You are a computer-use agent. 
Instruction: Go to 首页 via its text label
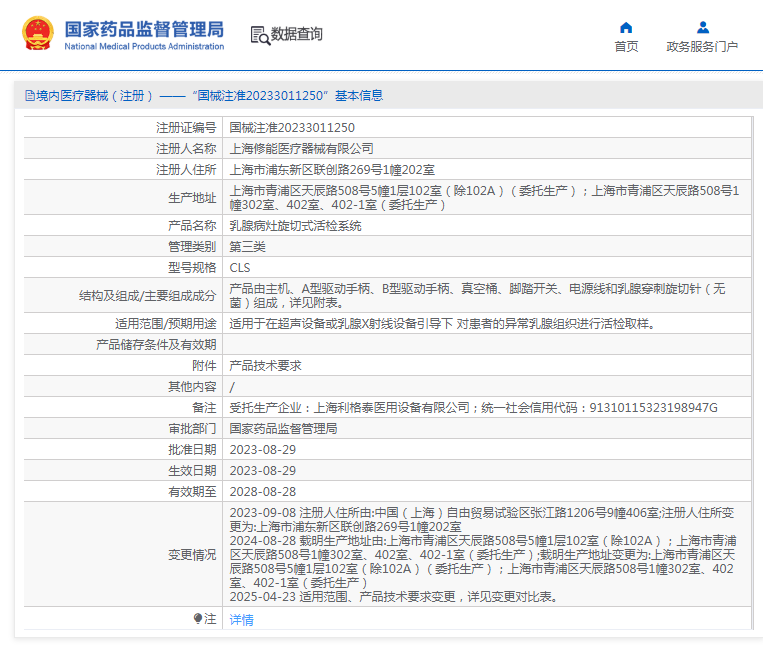pos(626,47)
